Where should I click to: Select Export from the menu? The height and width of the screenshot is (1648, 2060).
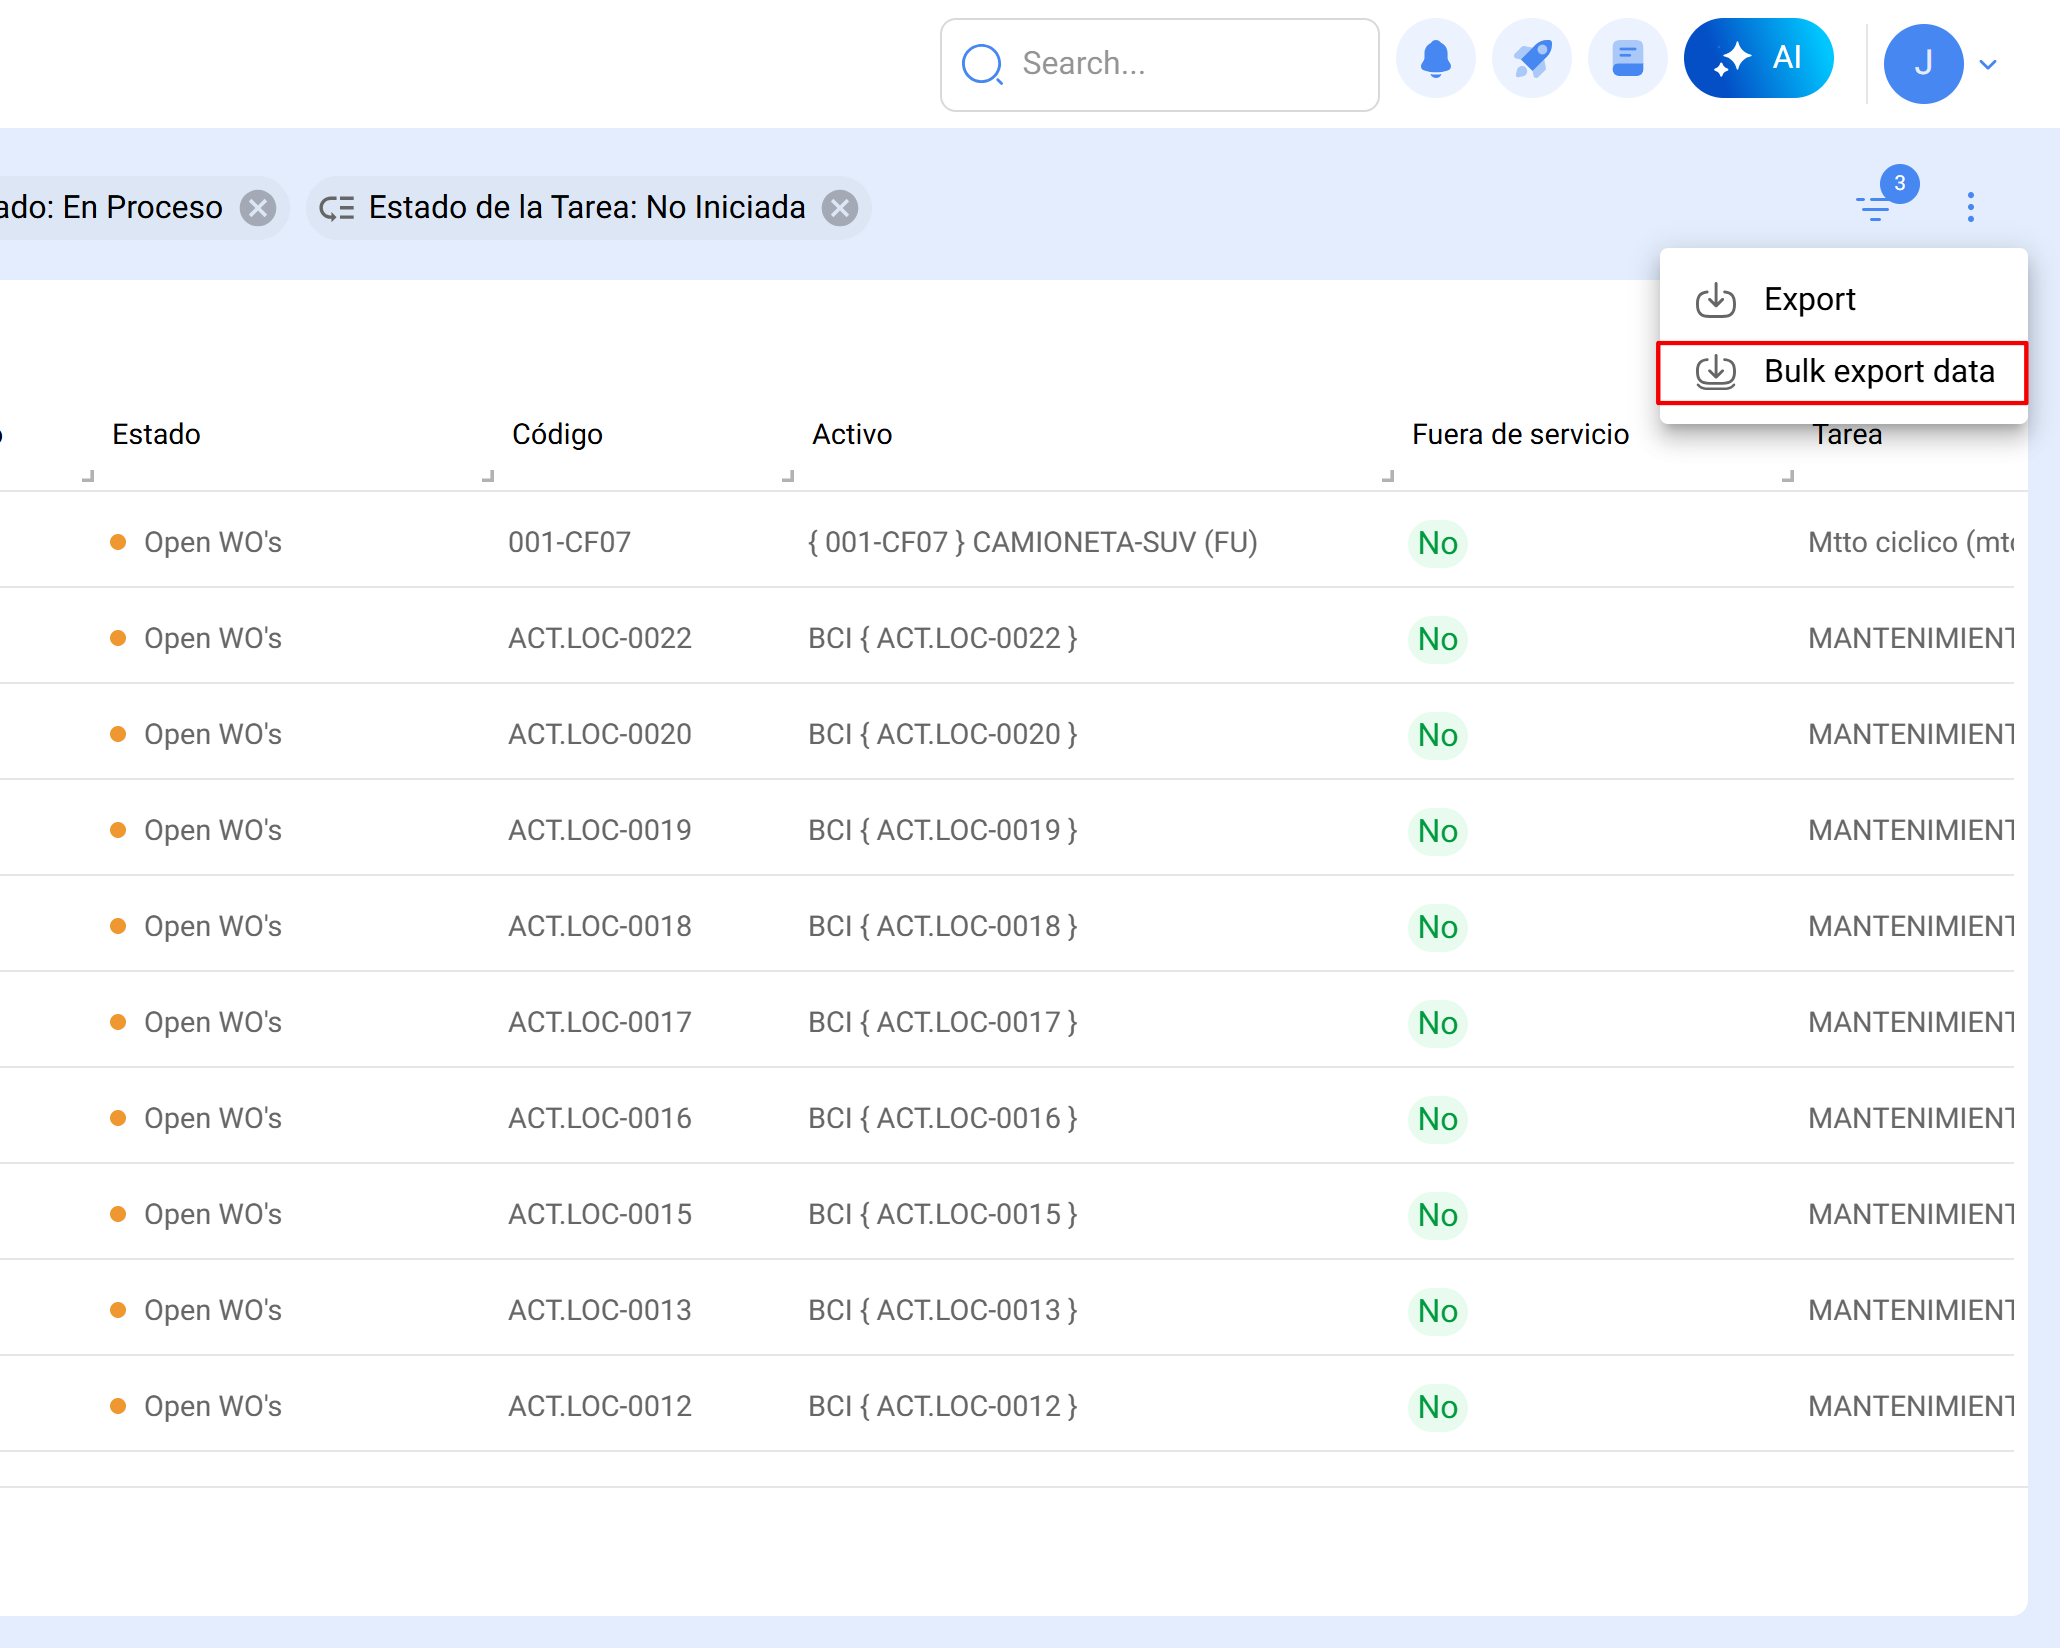pyautogui.click(x=1808, y=299)
